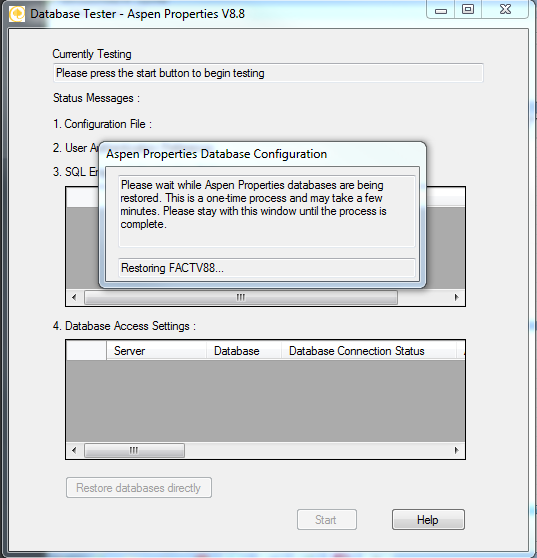Viewport: 537px width, 558px height.
Task: Click the SQL engine list scrollbar thumb
Action: [x=241, y=297]
